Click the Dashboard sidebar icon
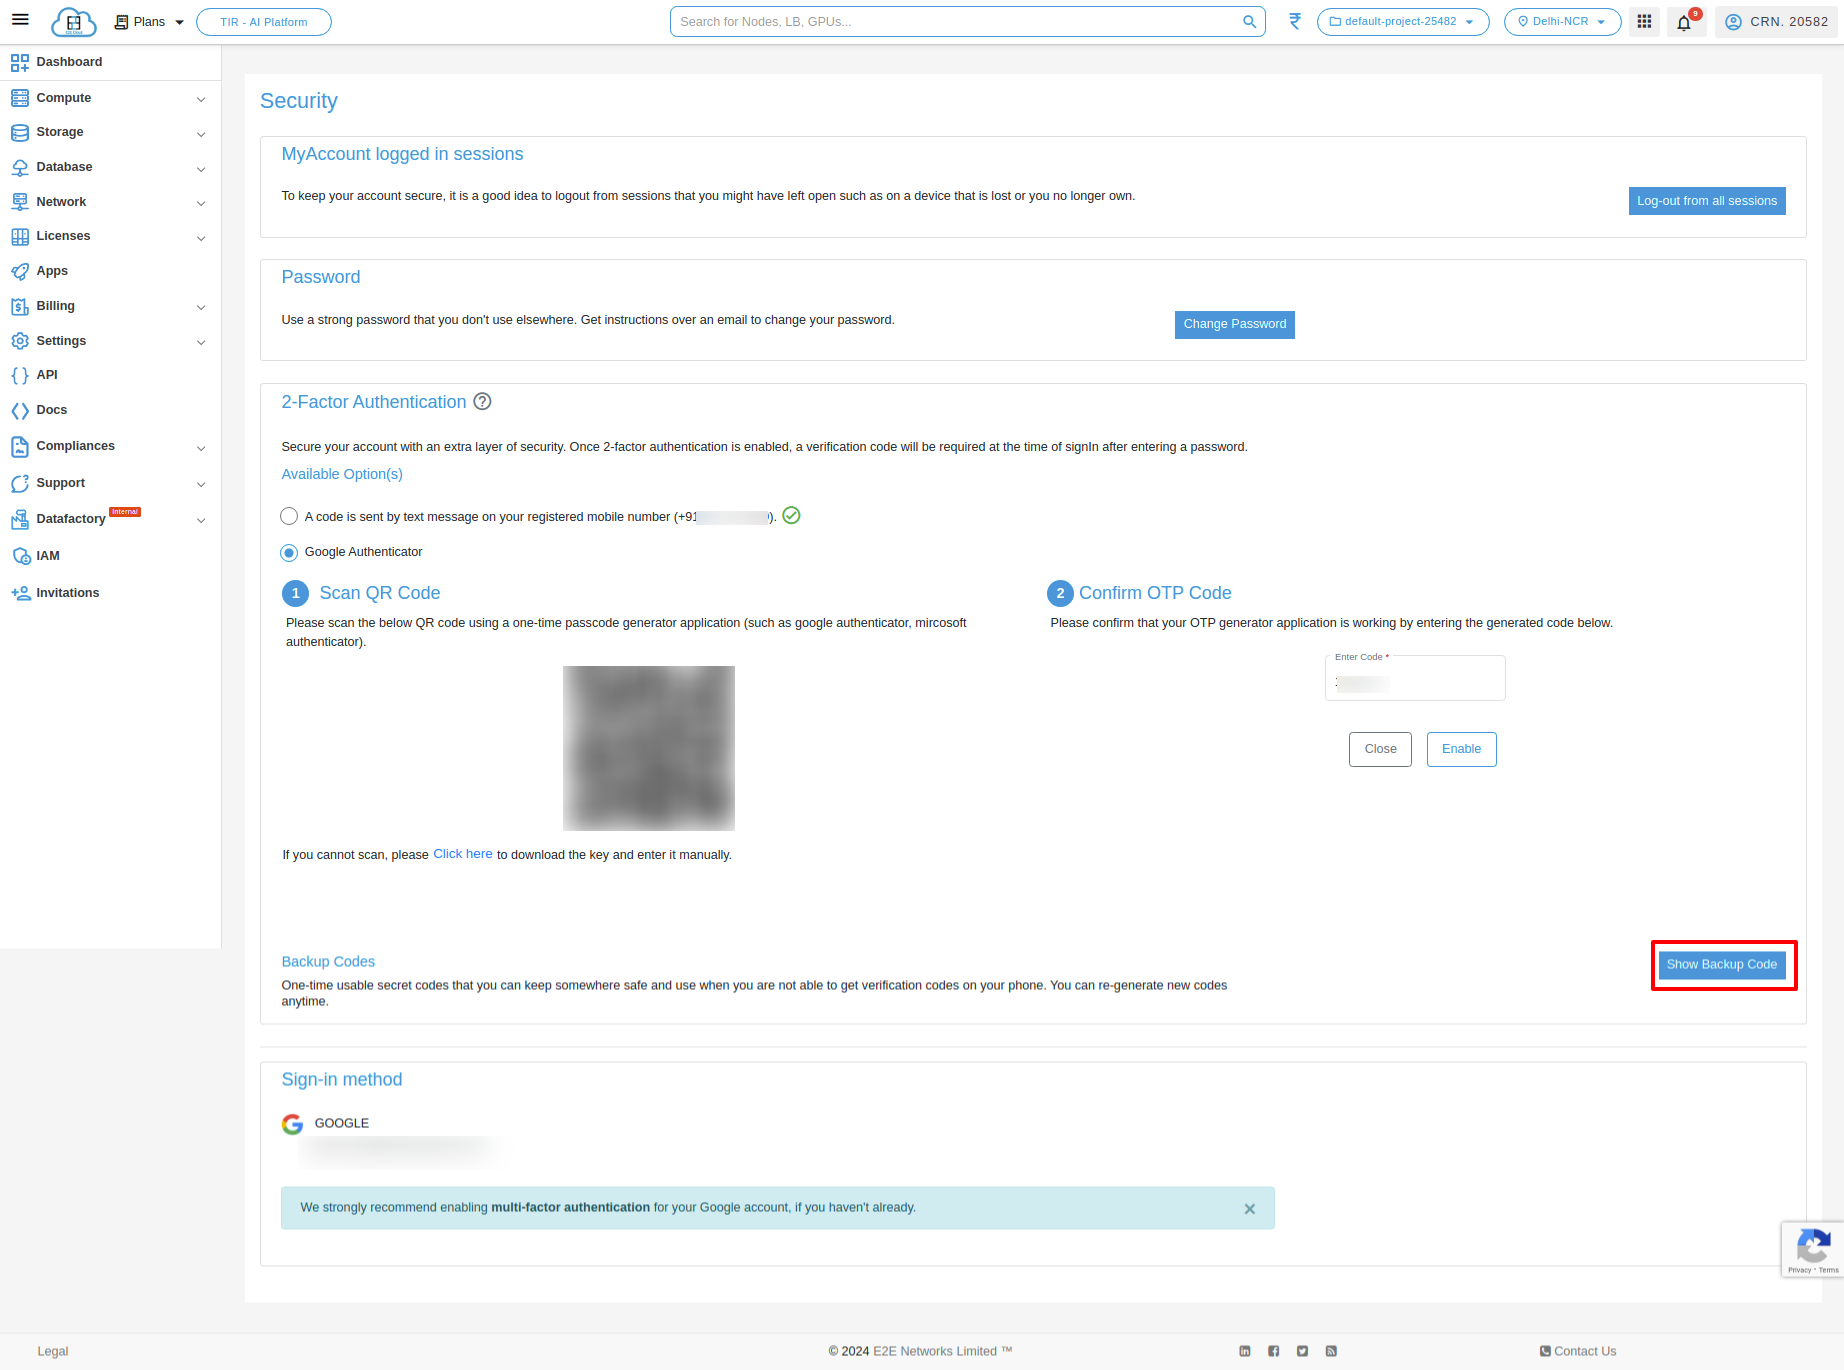 click(x=20, y=62)
